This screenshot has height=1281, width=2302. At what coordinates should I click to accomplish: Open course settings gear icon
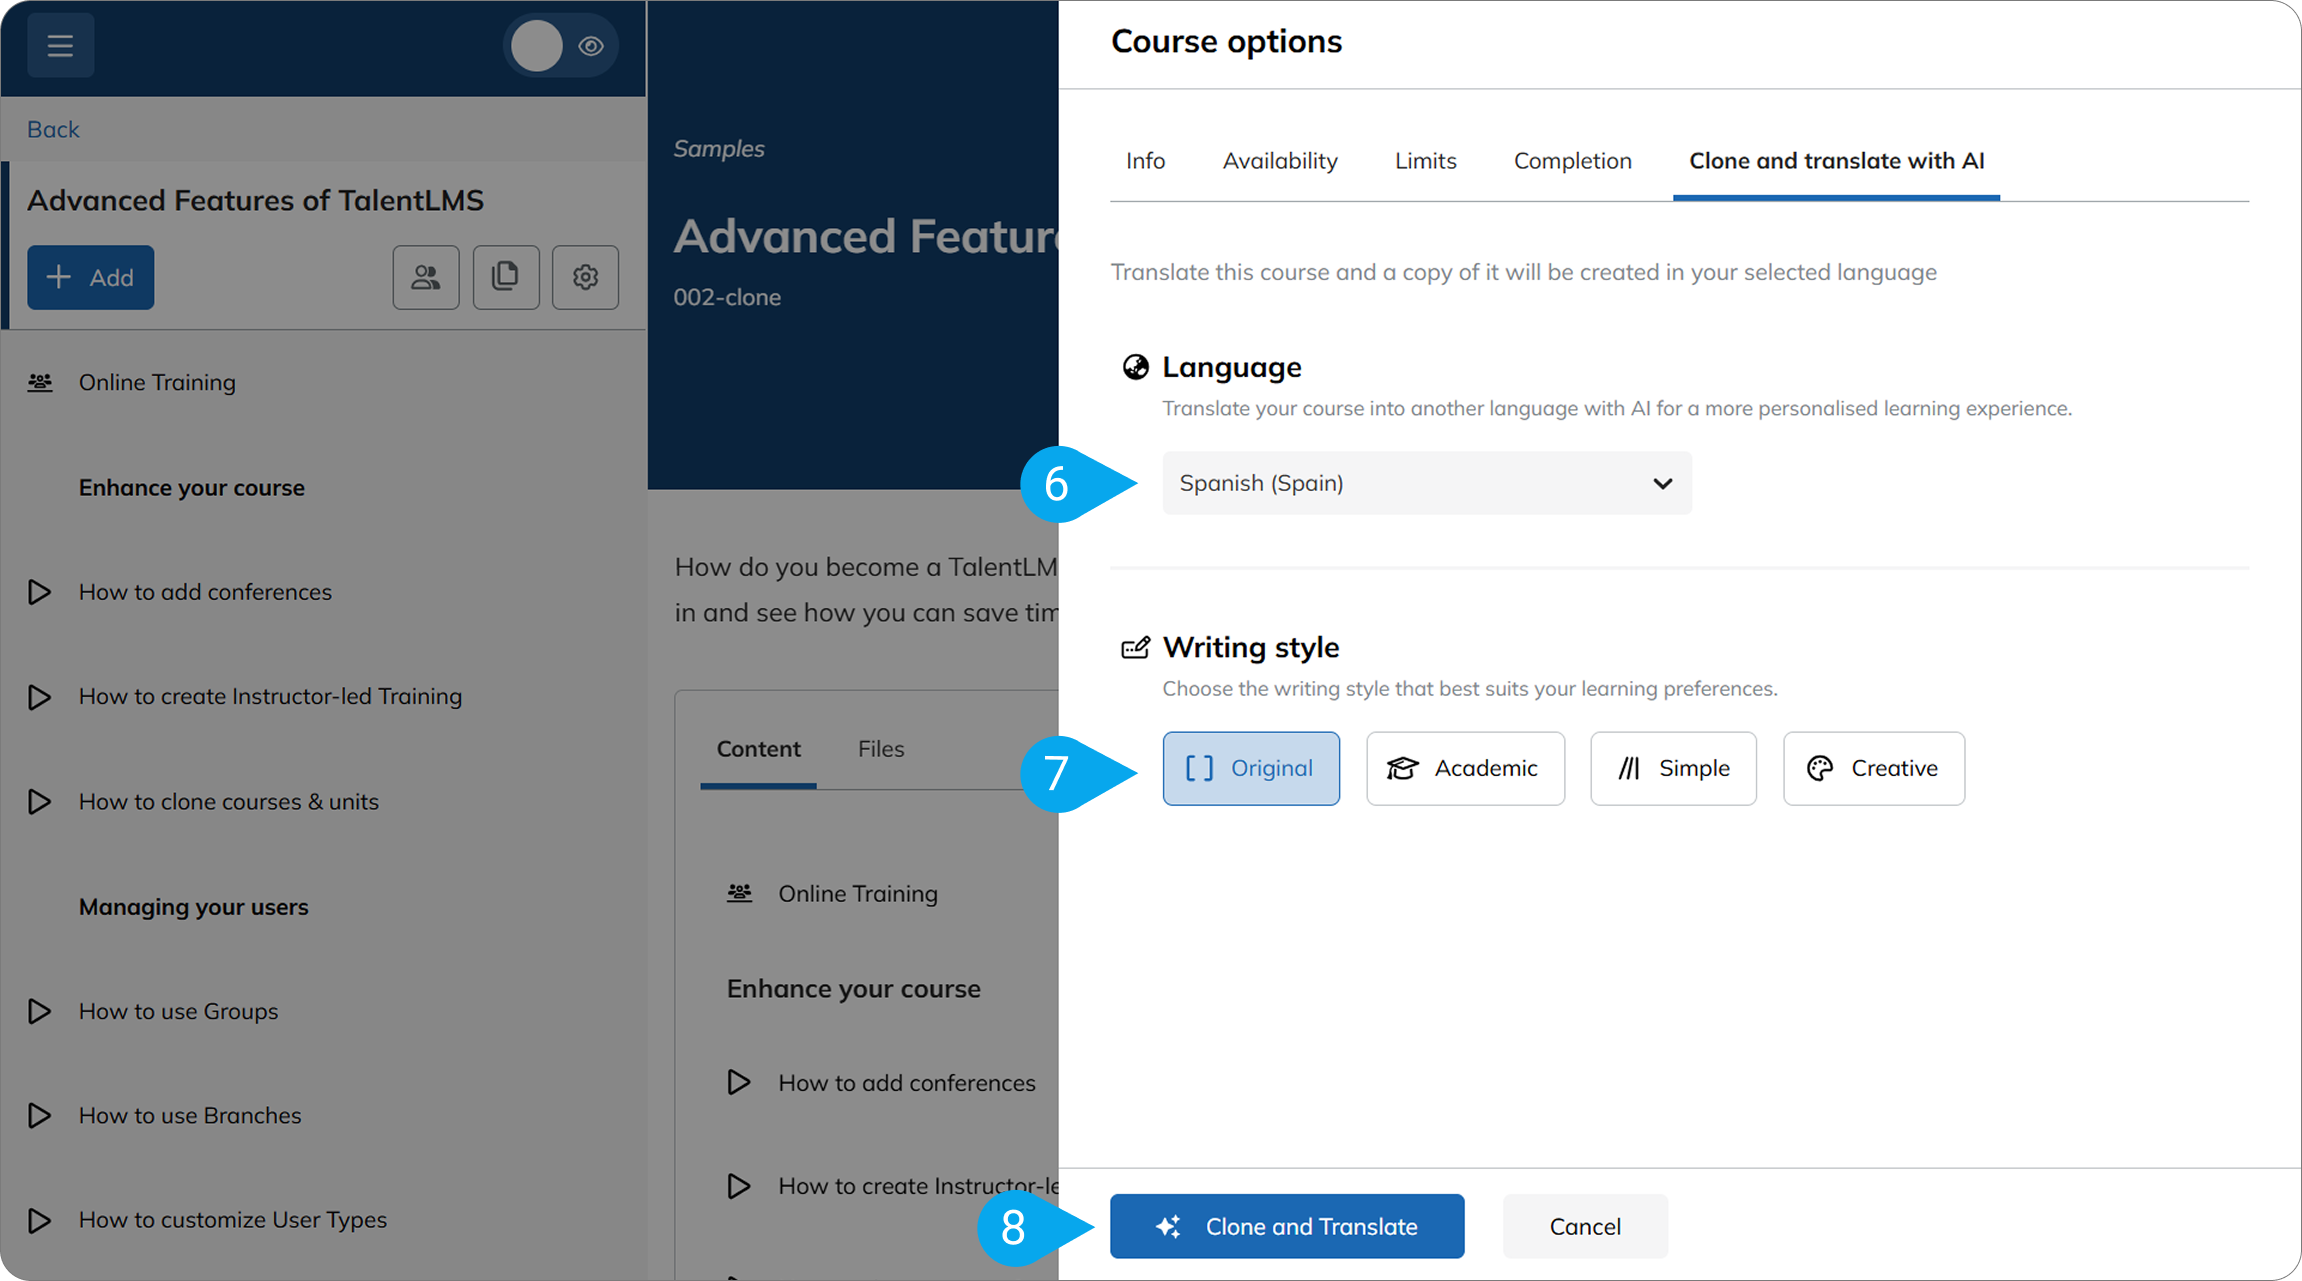coord(586,277)
